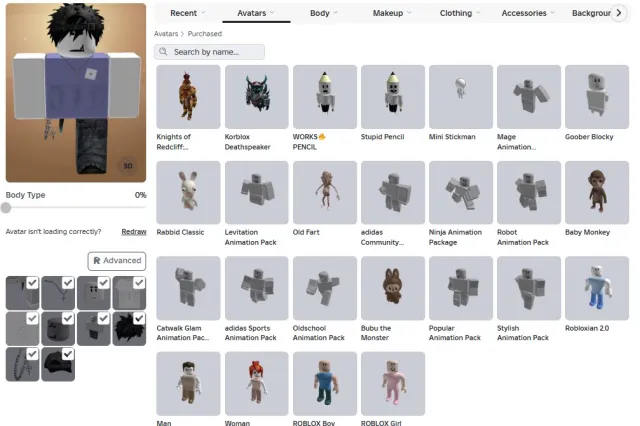
Task: Go to Avatars breadcrumb link
Action: [x=166, y=33]
